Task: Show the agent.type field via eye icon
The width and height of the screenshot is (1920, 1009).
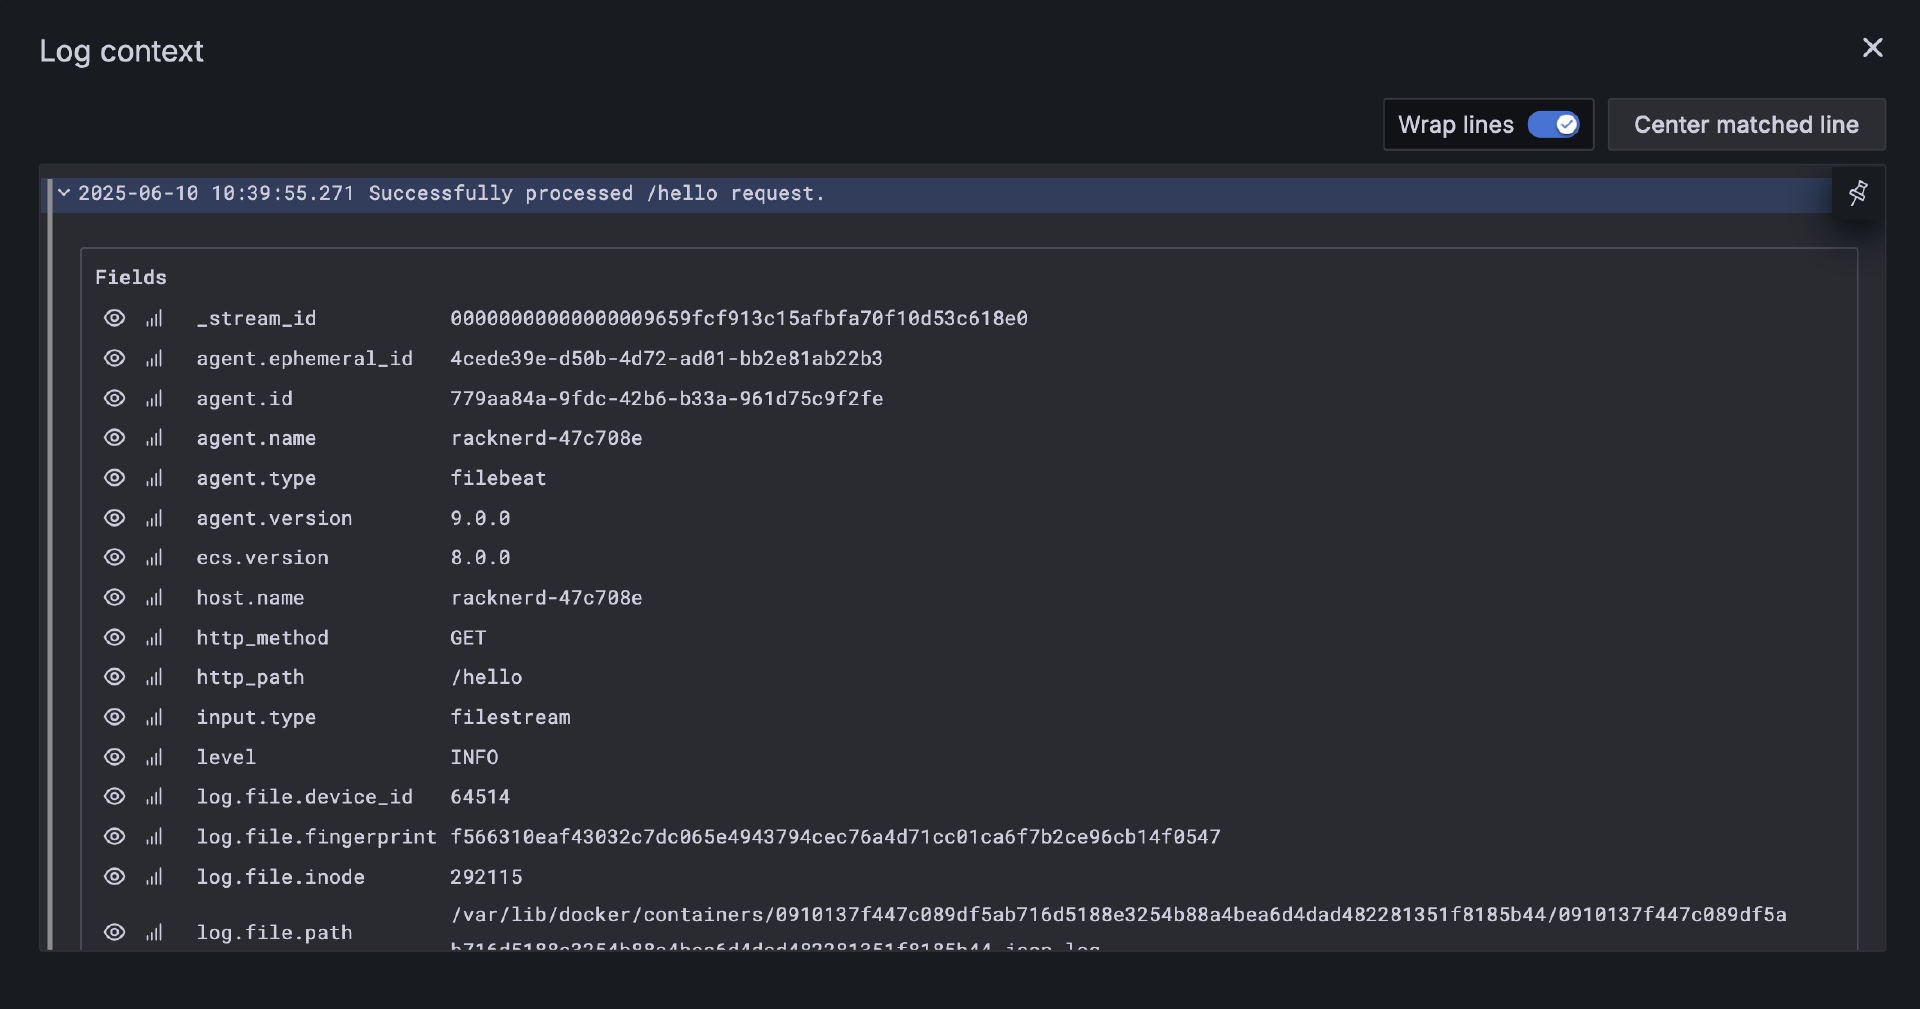Action: coord(115,478)
